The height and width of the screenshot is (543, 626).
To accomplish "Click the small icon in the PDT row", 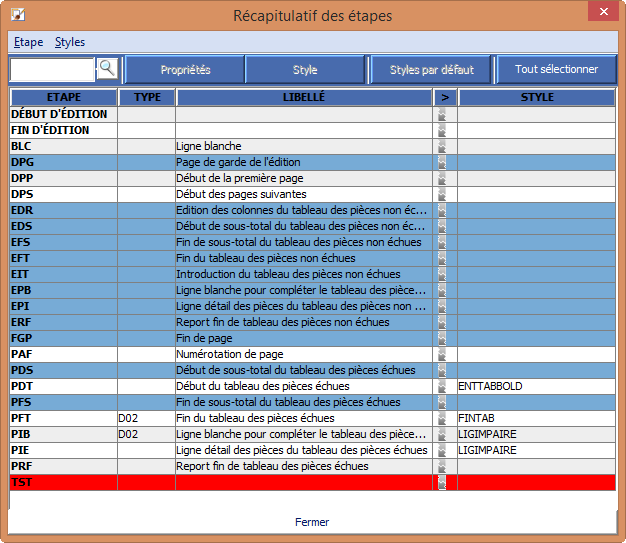I will pyautogui.click(x=441, y=386).
